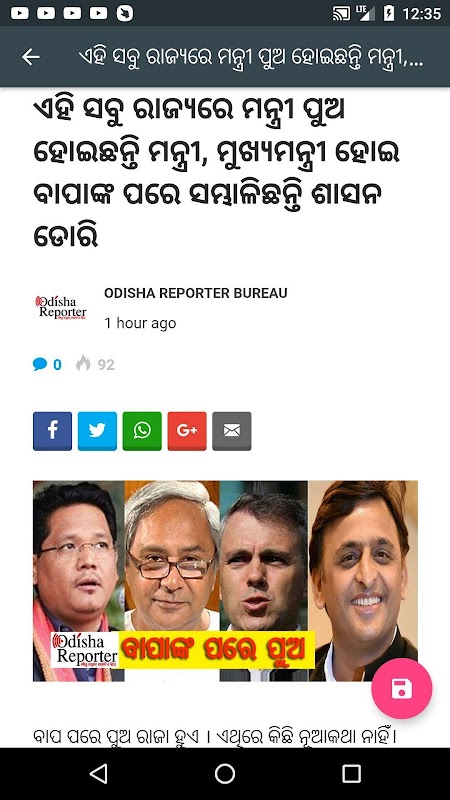Image resolution: width=450 pixels, height=800 pixels.
Task: Share article on Google Plus
Action: pos(187,431)
